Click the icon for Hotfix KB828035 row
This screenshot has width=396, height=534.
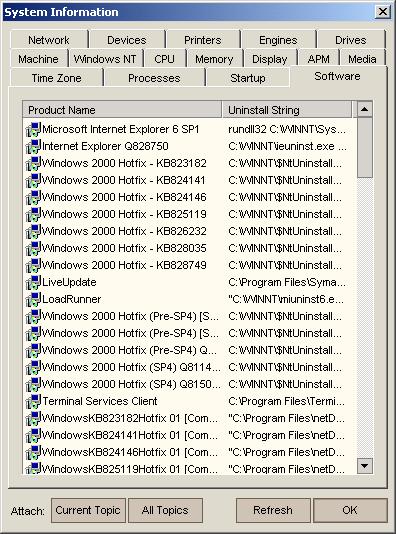click(33, 249)
